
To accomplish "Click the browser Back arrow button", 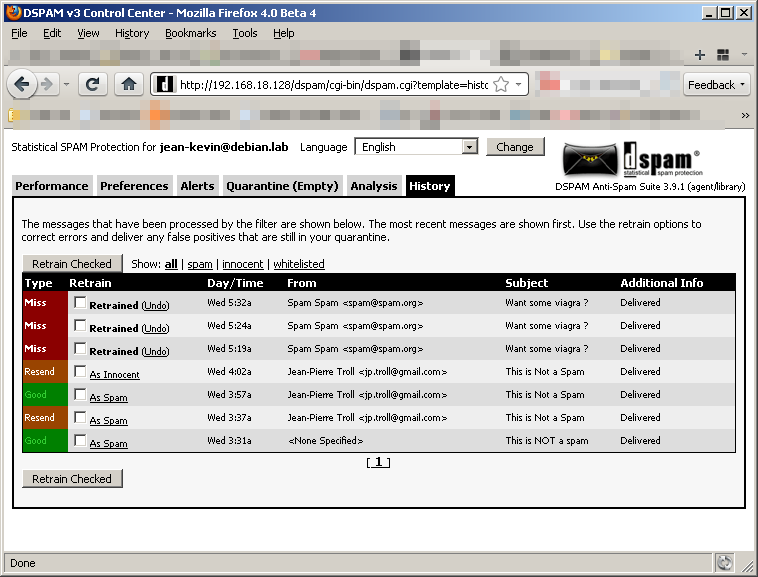I will [22, 84].
